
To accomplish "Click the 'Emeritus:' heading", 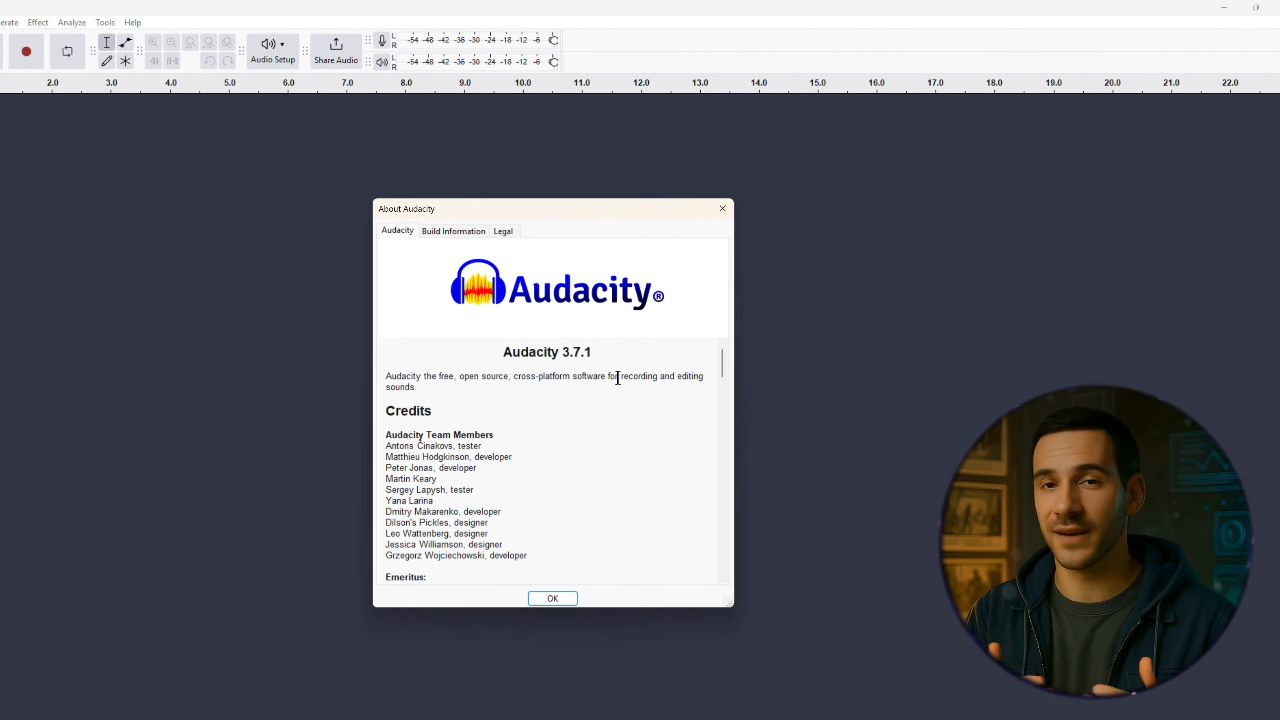I will point(405,577).
